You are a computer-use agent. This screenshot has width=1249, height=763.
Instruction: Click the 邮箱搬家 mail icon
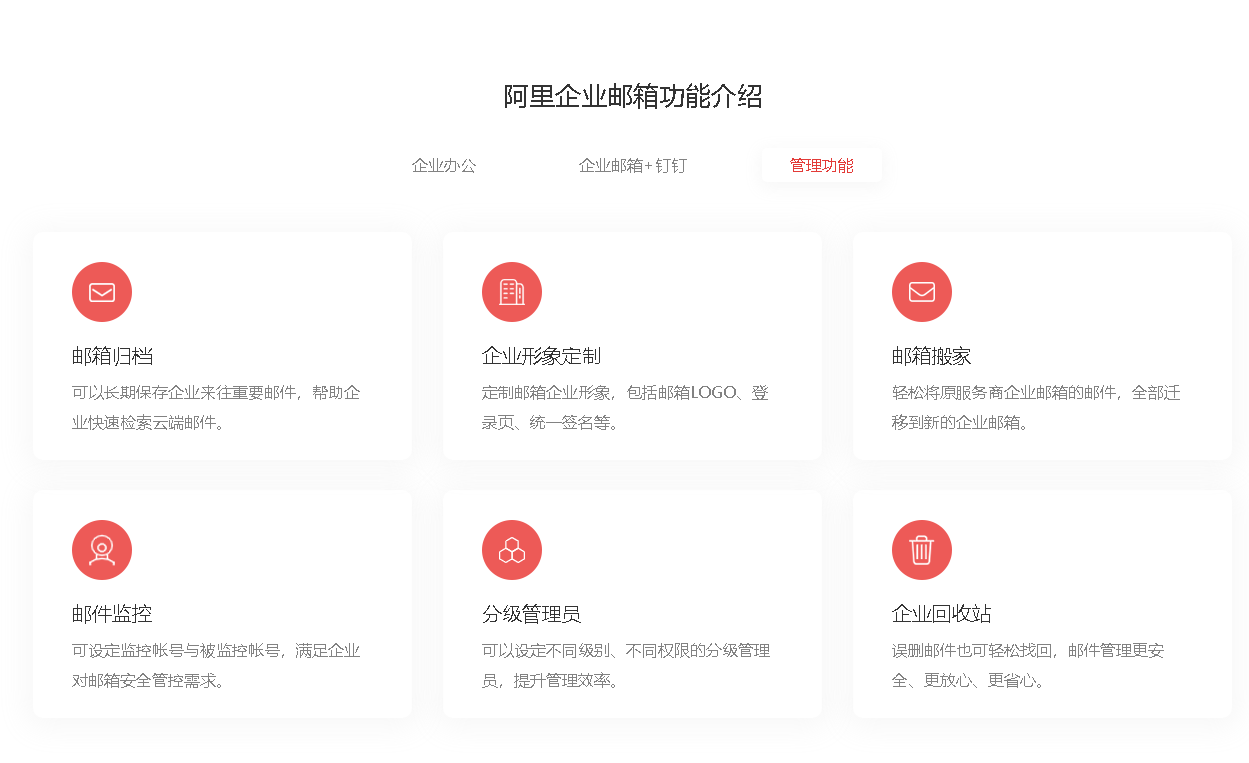point(921,292)
